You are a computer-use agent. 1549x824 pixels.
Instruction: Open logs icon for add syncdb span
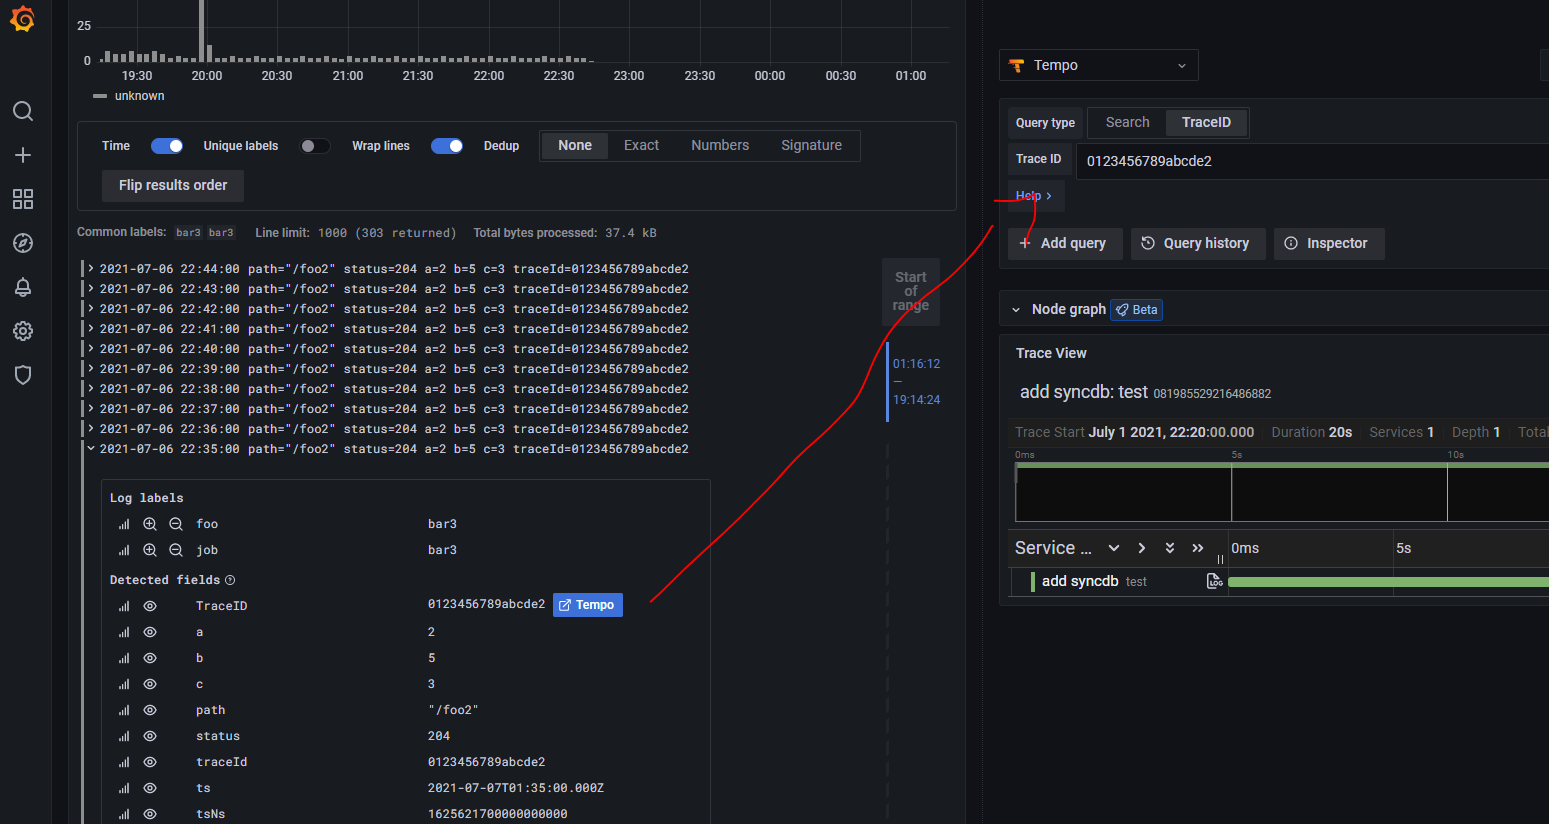(1215, 581)
